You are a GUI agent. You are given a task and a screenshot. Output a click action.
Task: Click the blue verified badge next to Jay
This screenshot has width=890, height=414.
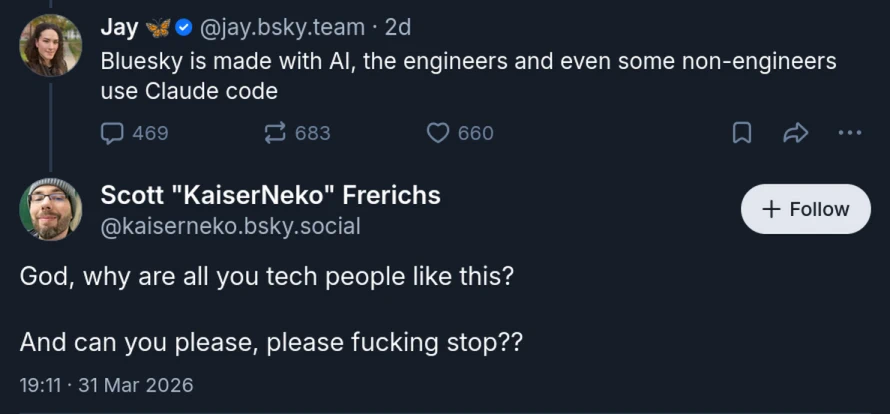(184, 27)
